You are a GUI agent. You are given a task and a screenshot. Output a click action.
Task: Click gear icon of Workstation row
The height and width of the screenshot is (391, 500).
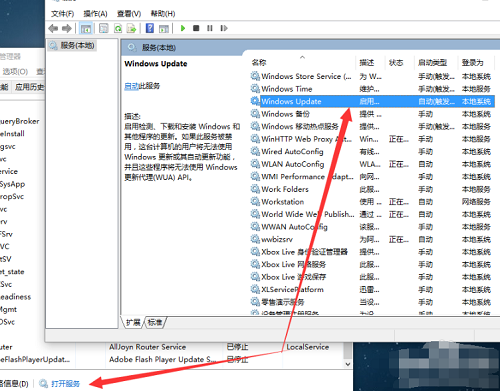pyautogui.click(x=255, y=202)
